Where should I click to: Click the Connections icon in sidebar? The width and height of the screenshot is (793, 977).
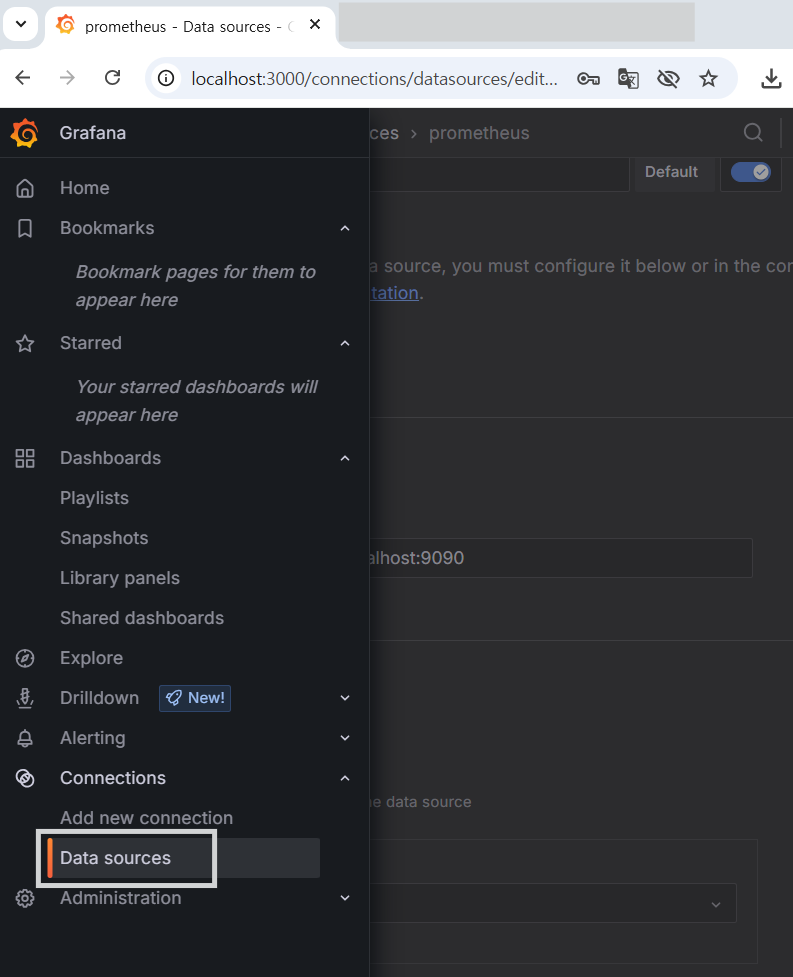click(25, 778)
